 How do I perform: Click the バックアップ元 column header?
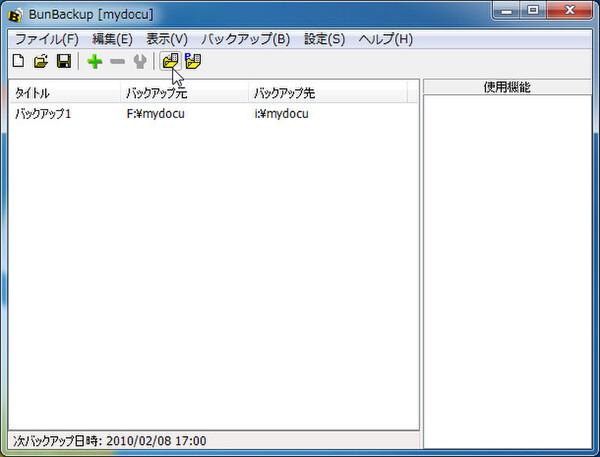185,93
